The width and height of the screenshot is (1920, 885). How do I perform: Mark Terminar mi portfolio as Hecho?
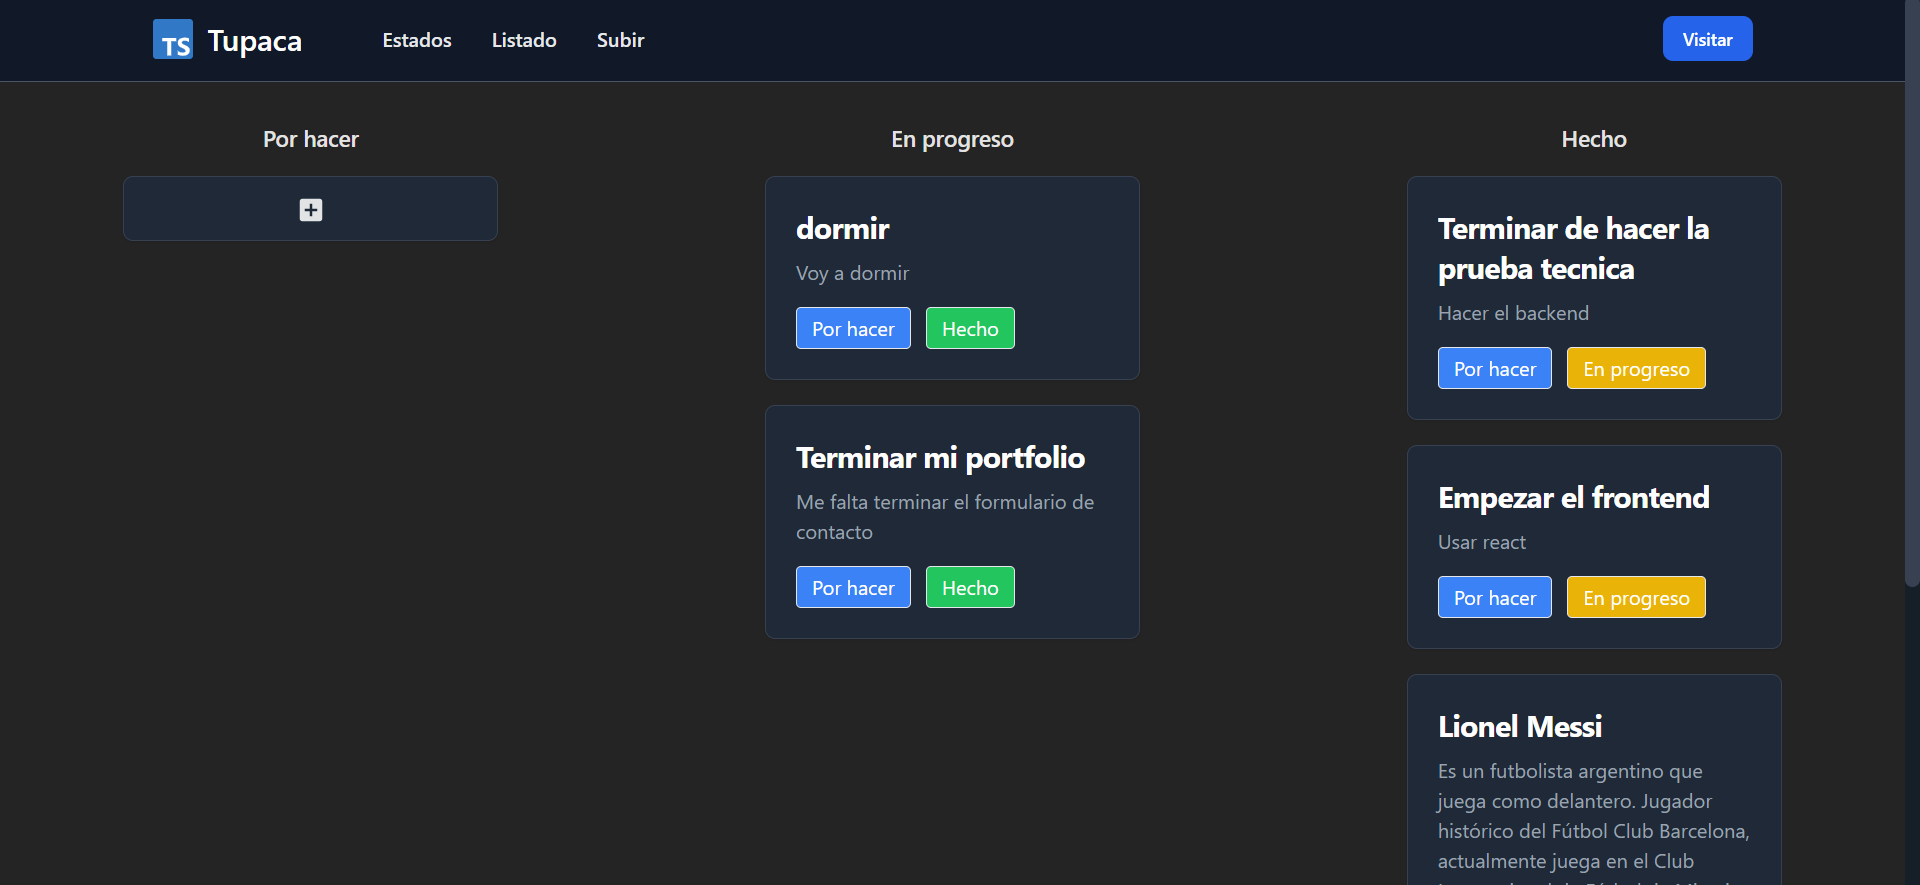970,587
